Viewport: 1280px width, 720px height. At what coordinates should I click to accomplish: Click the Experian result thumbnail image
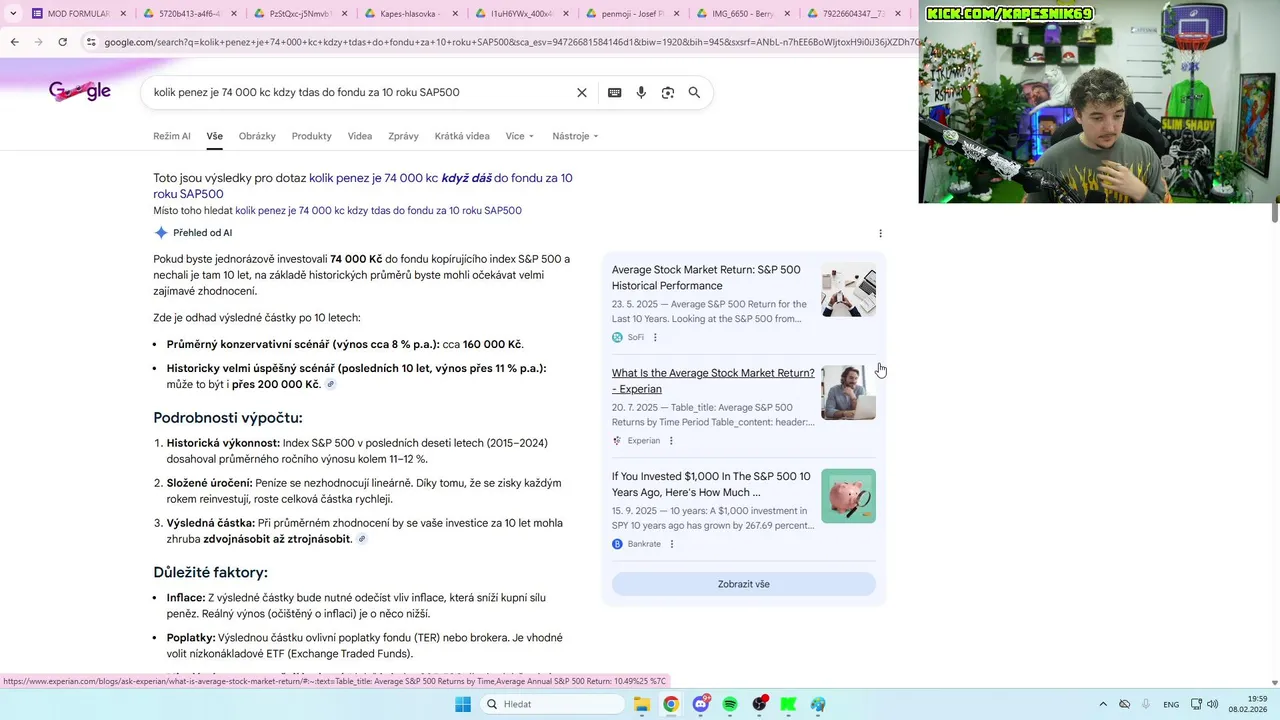[x=848, y=392]
